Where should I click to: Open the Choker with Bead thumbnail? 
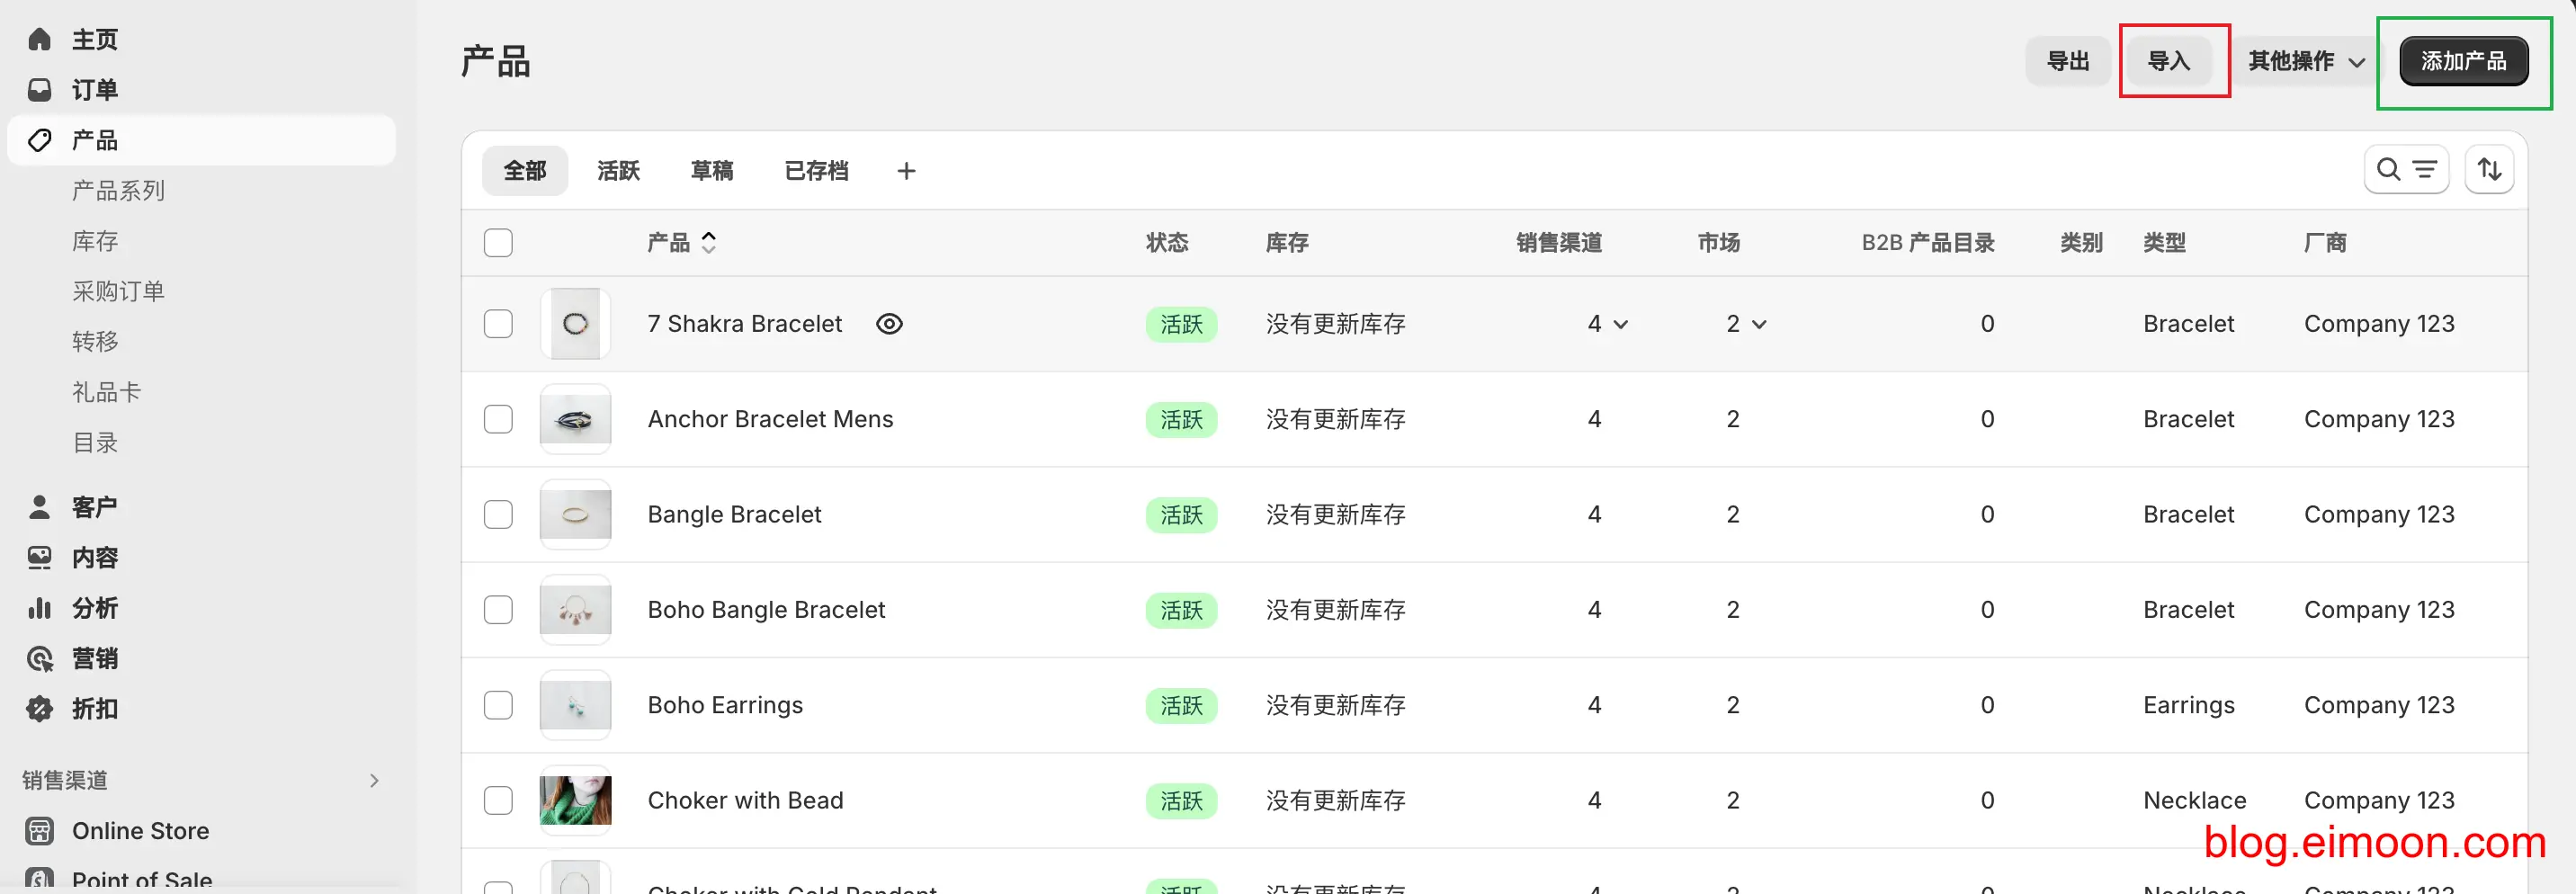coord(575,800)
